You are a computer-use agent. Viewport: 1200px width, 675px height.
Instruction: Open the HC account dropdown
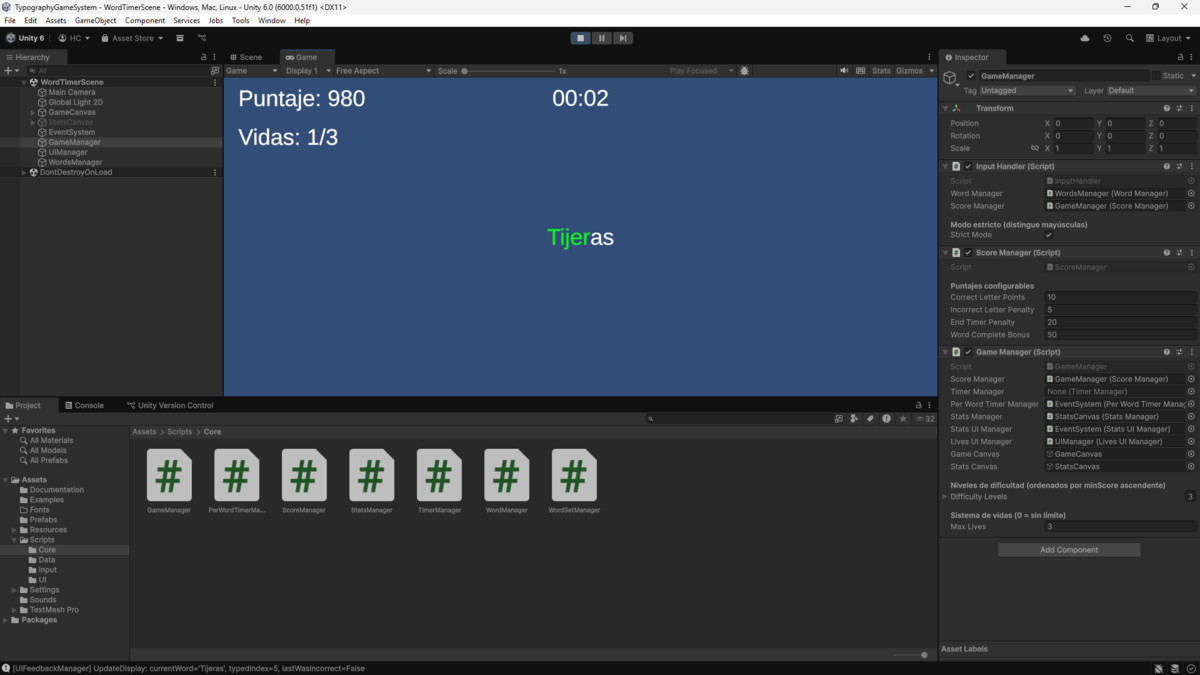coord(74,38)
